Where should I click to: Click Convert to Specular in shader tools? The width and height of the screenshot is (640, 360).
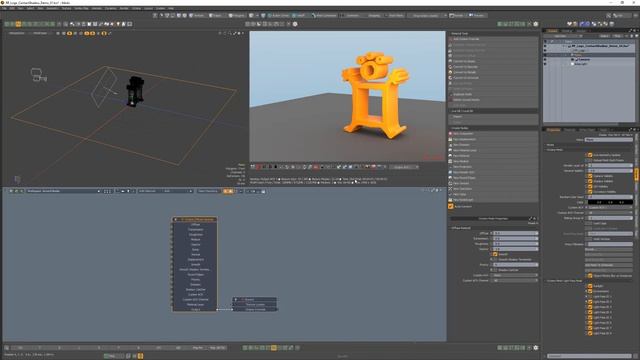[493, 67]
